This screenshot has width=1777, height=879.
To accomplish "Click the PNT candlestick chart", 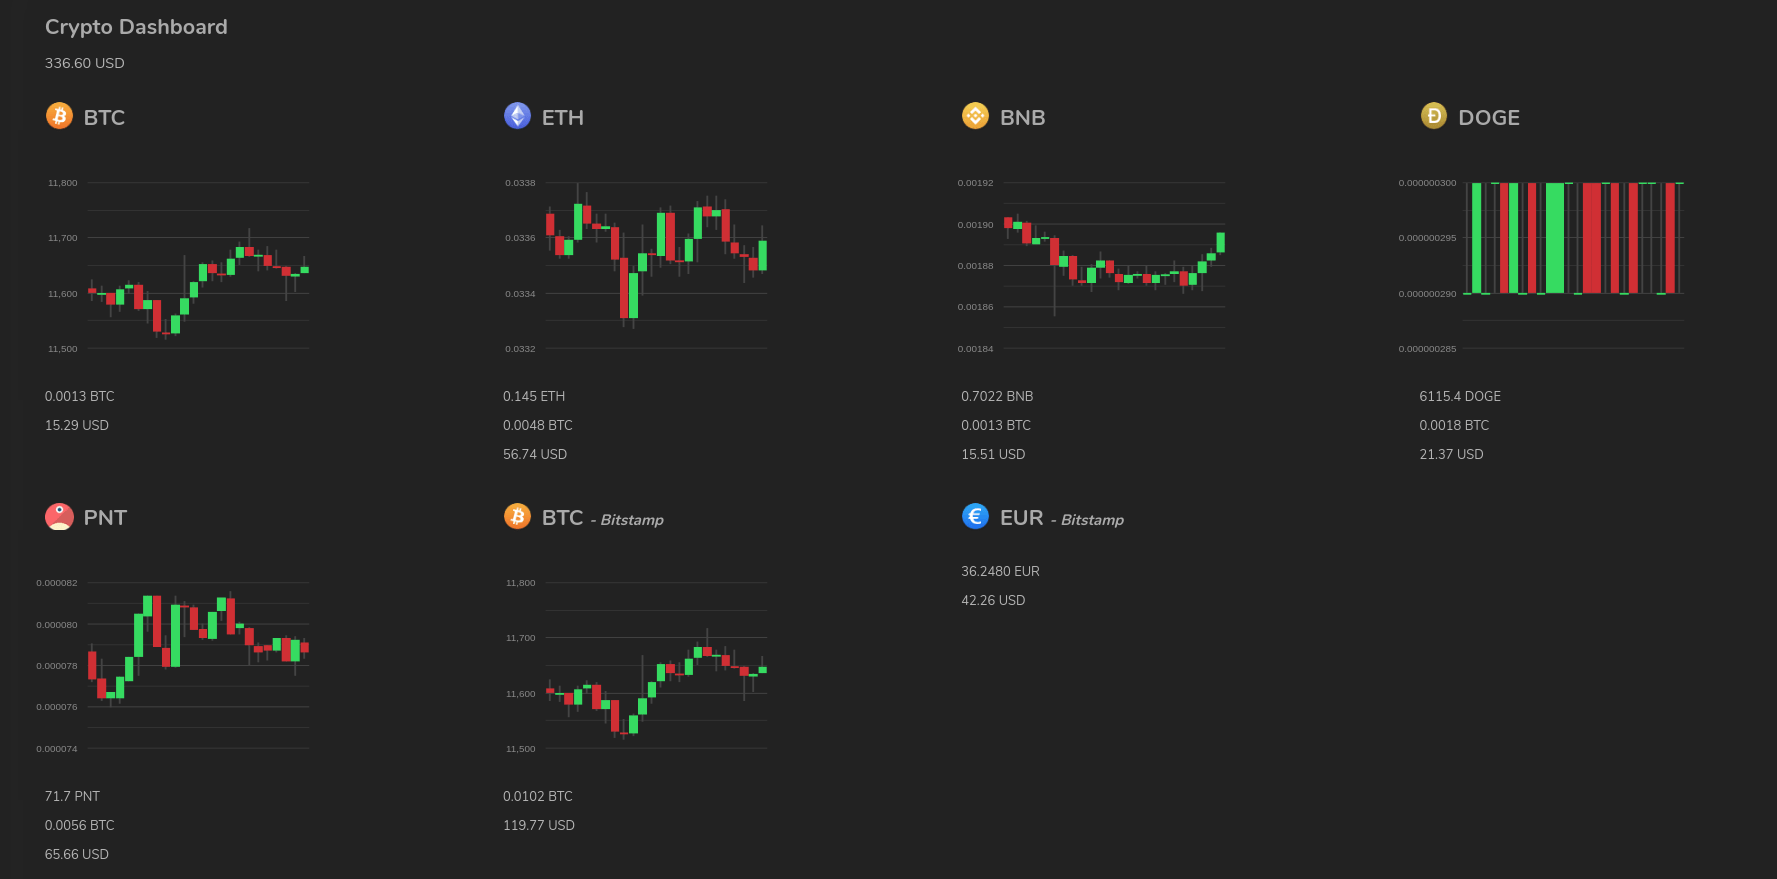I will click(173, 666).
